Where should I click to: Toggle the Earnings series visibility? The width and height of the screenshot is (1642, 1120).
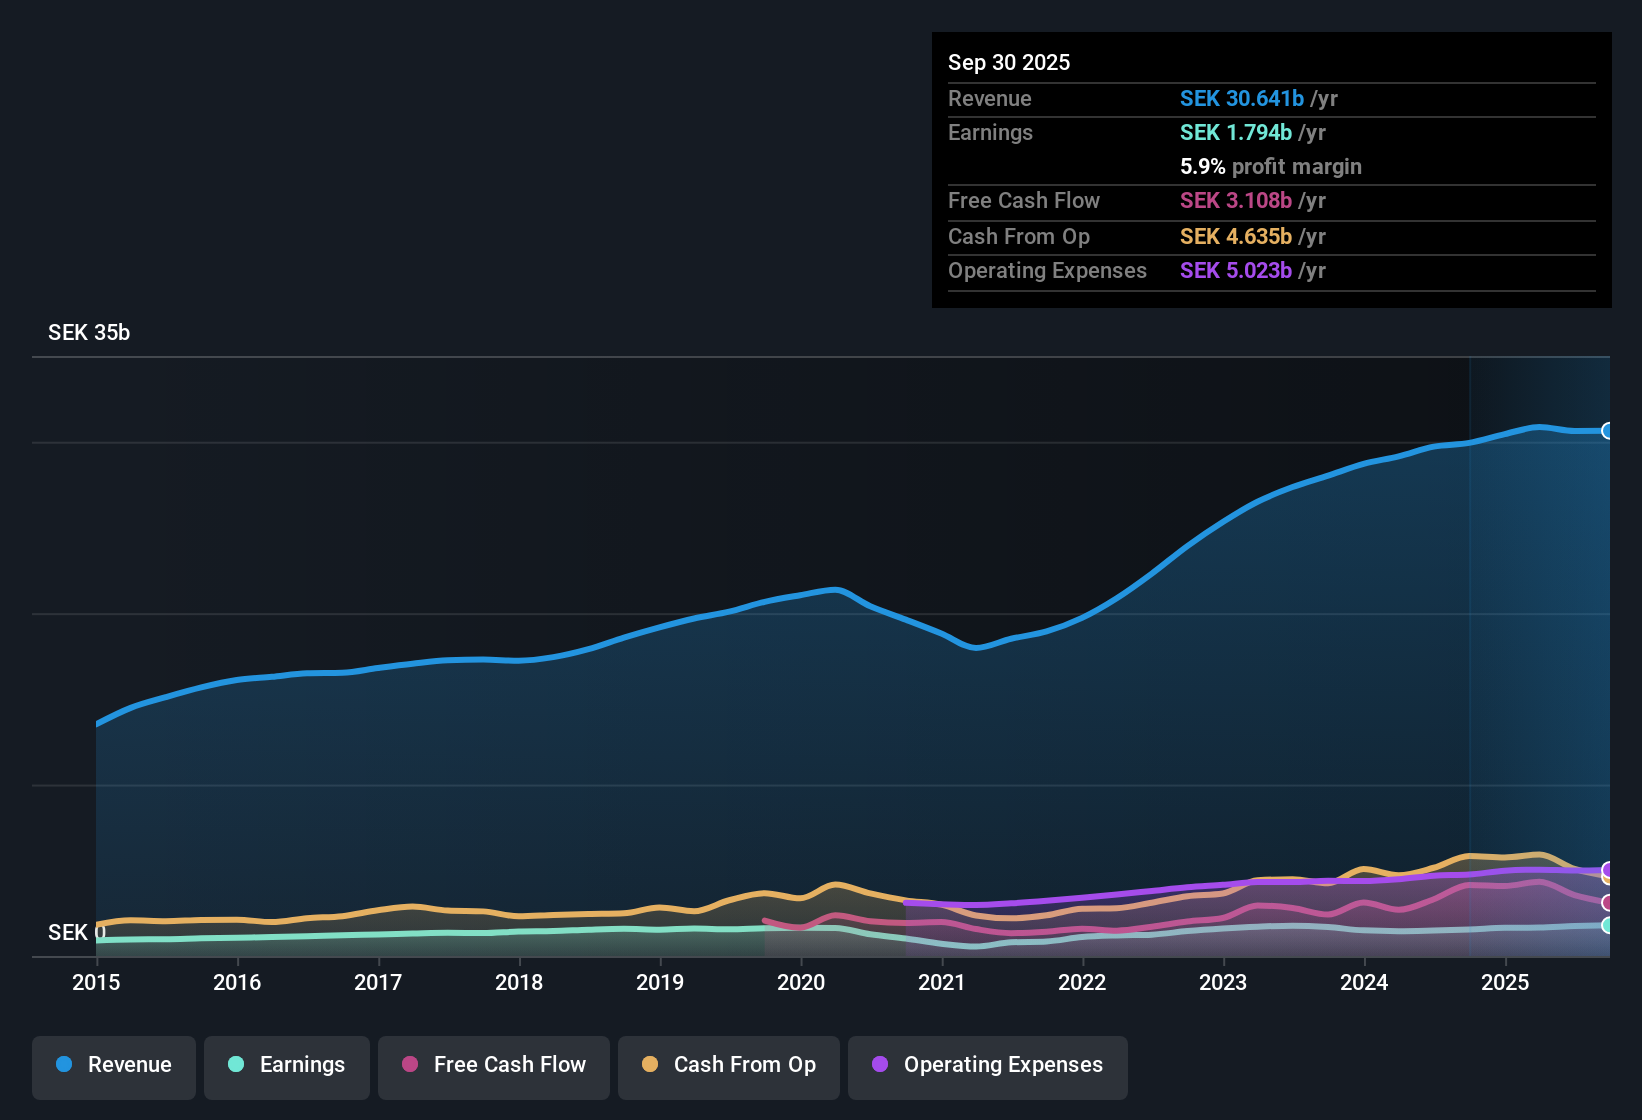(x=286, y=1065)
